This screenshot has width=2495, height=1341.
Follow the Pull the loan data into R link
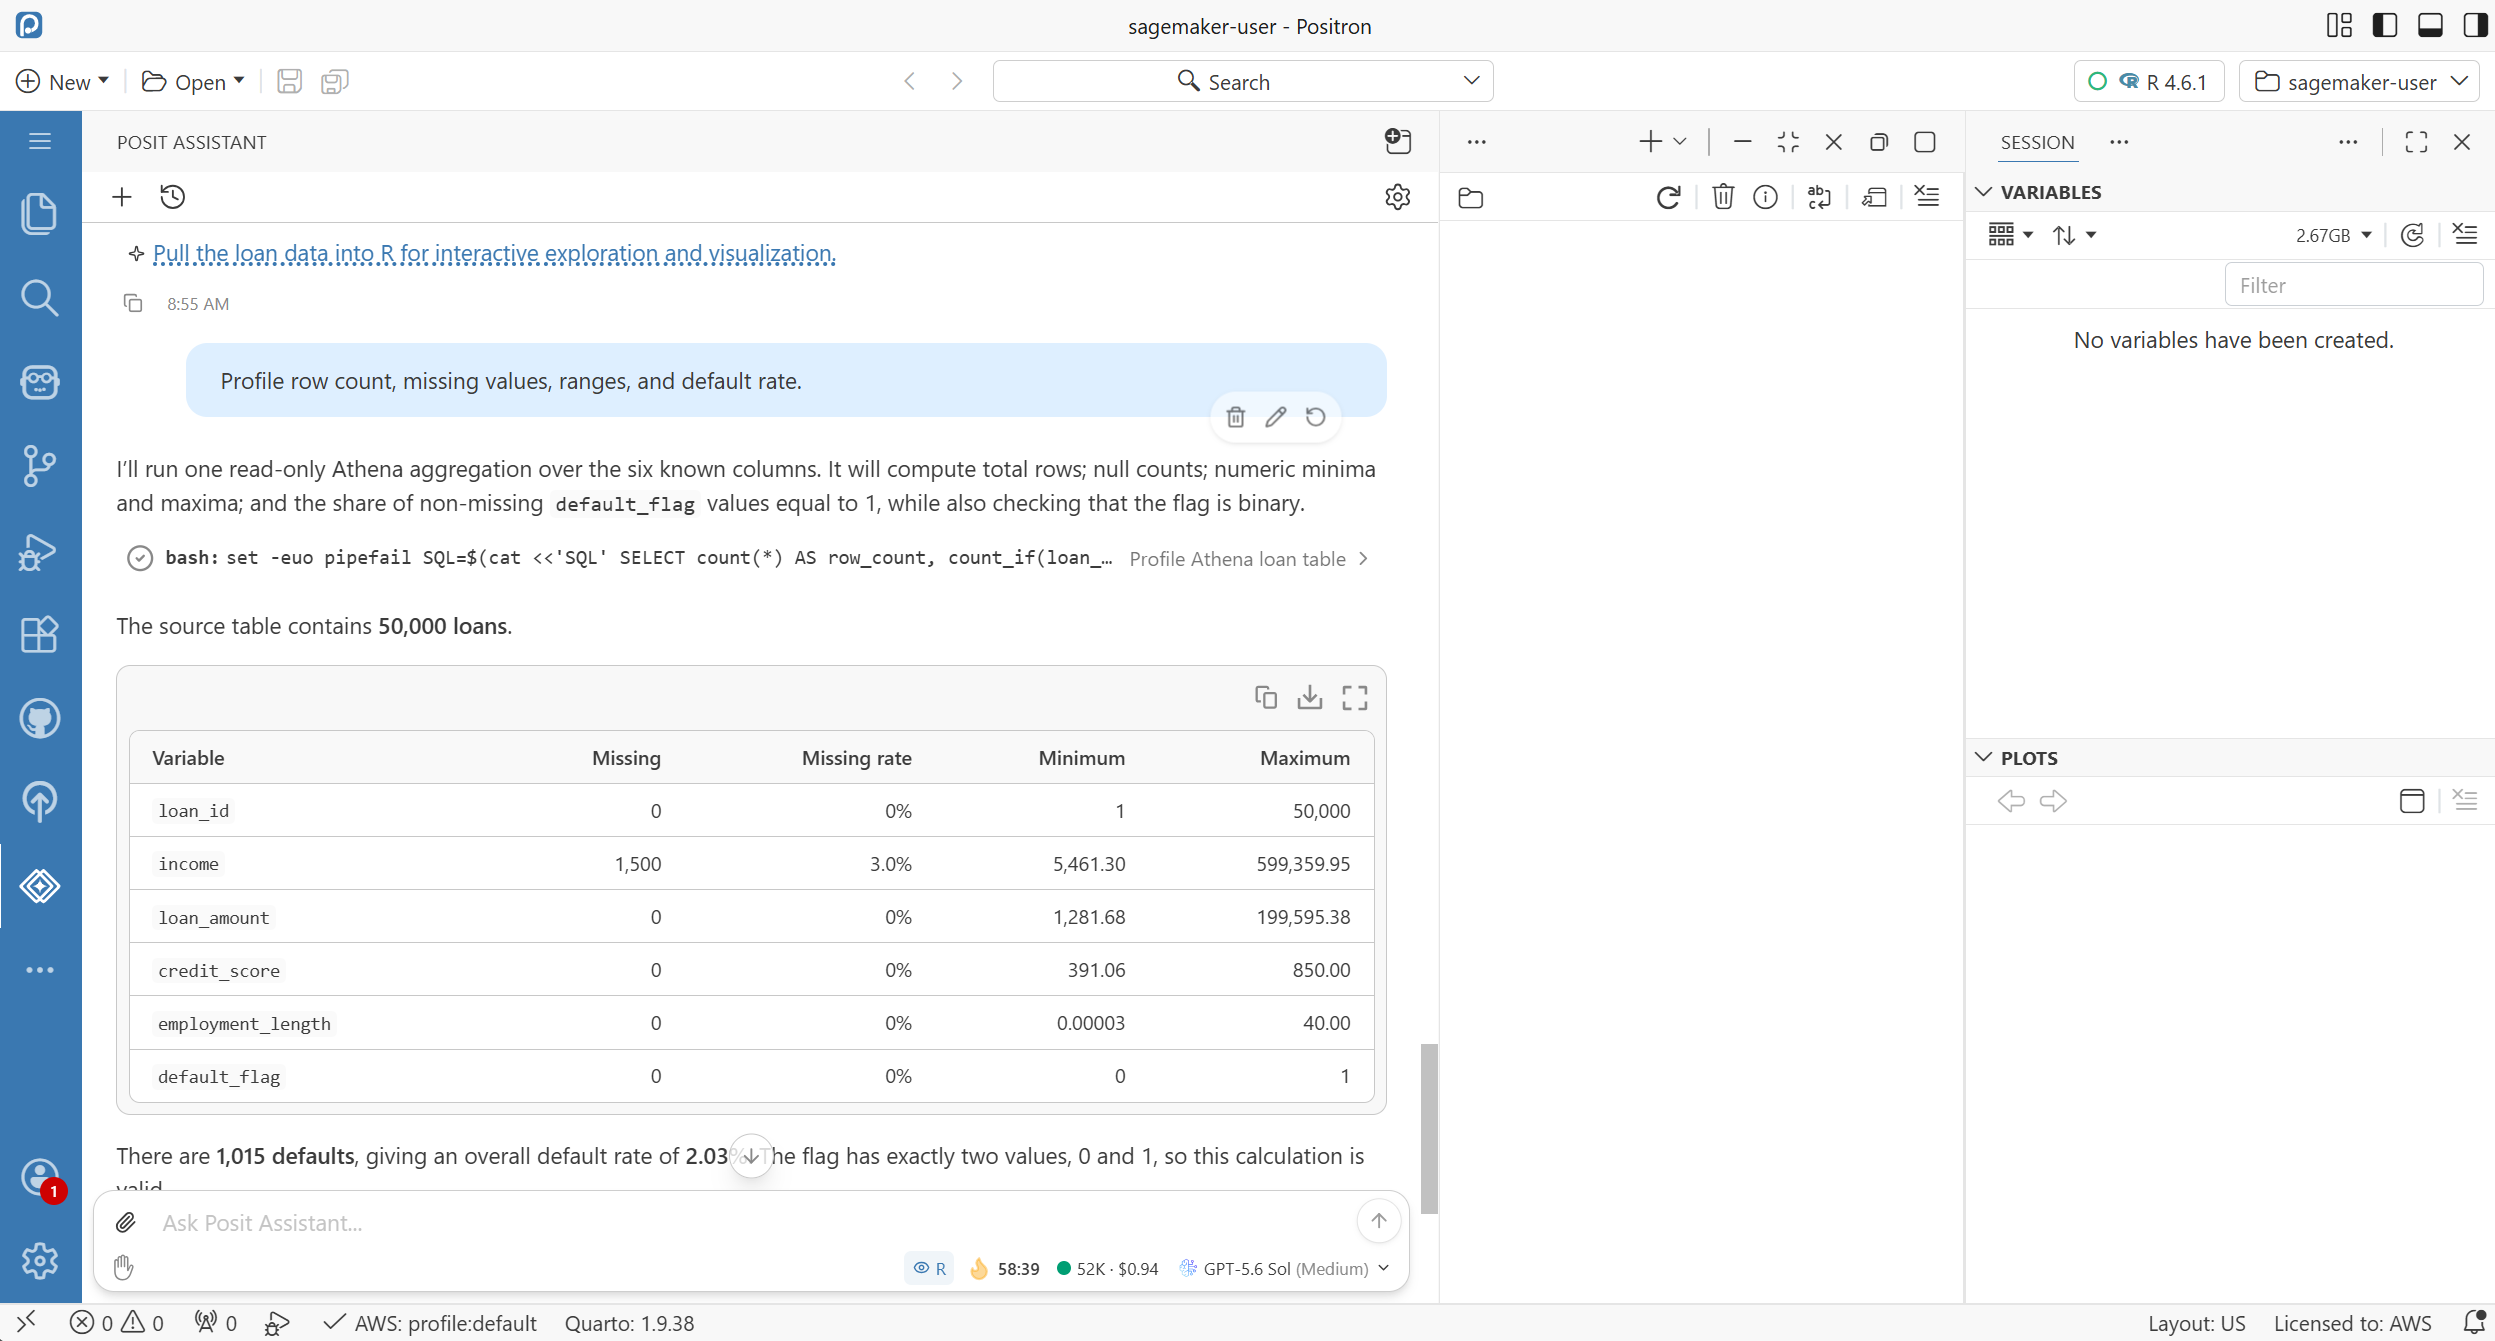click(x=494, y=254)
